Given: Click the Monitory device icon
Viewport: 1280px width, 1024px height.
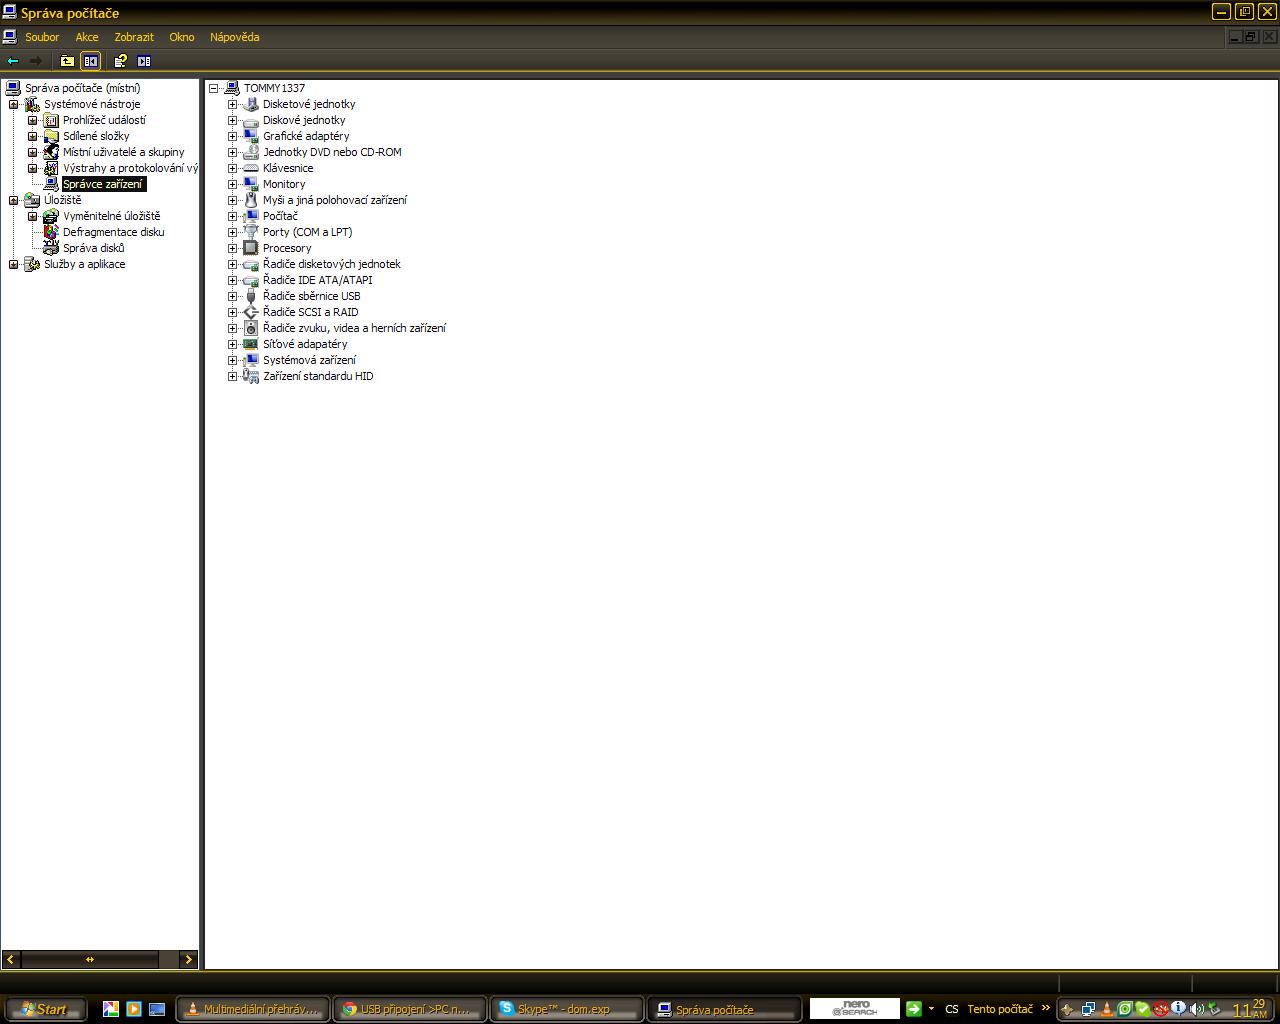Looking at the screenshot, I should point(251,184).
